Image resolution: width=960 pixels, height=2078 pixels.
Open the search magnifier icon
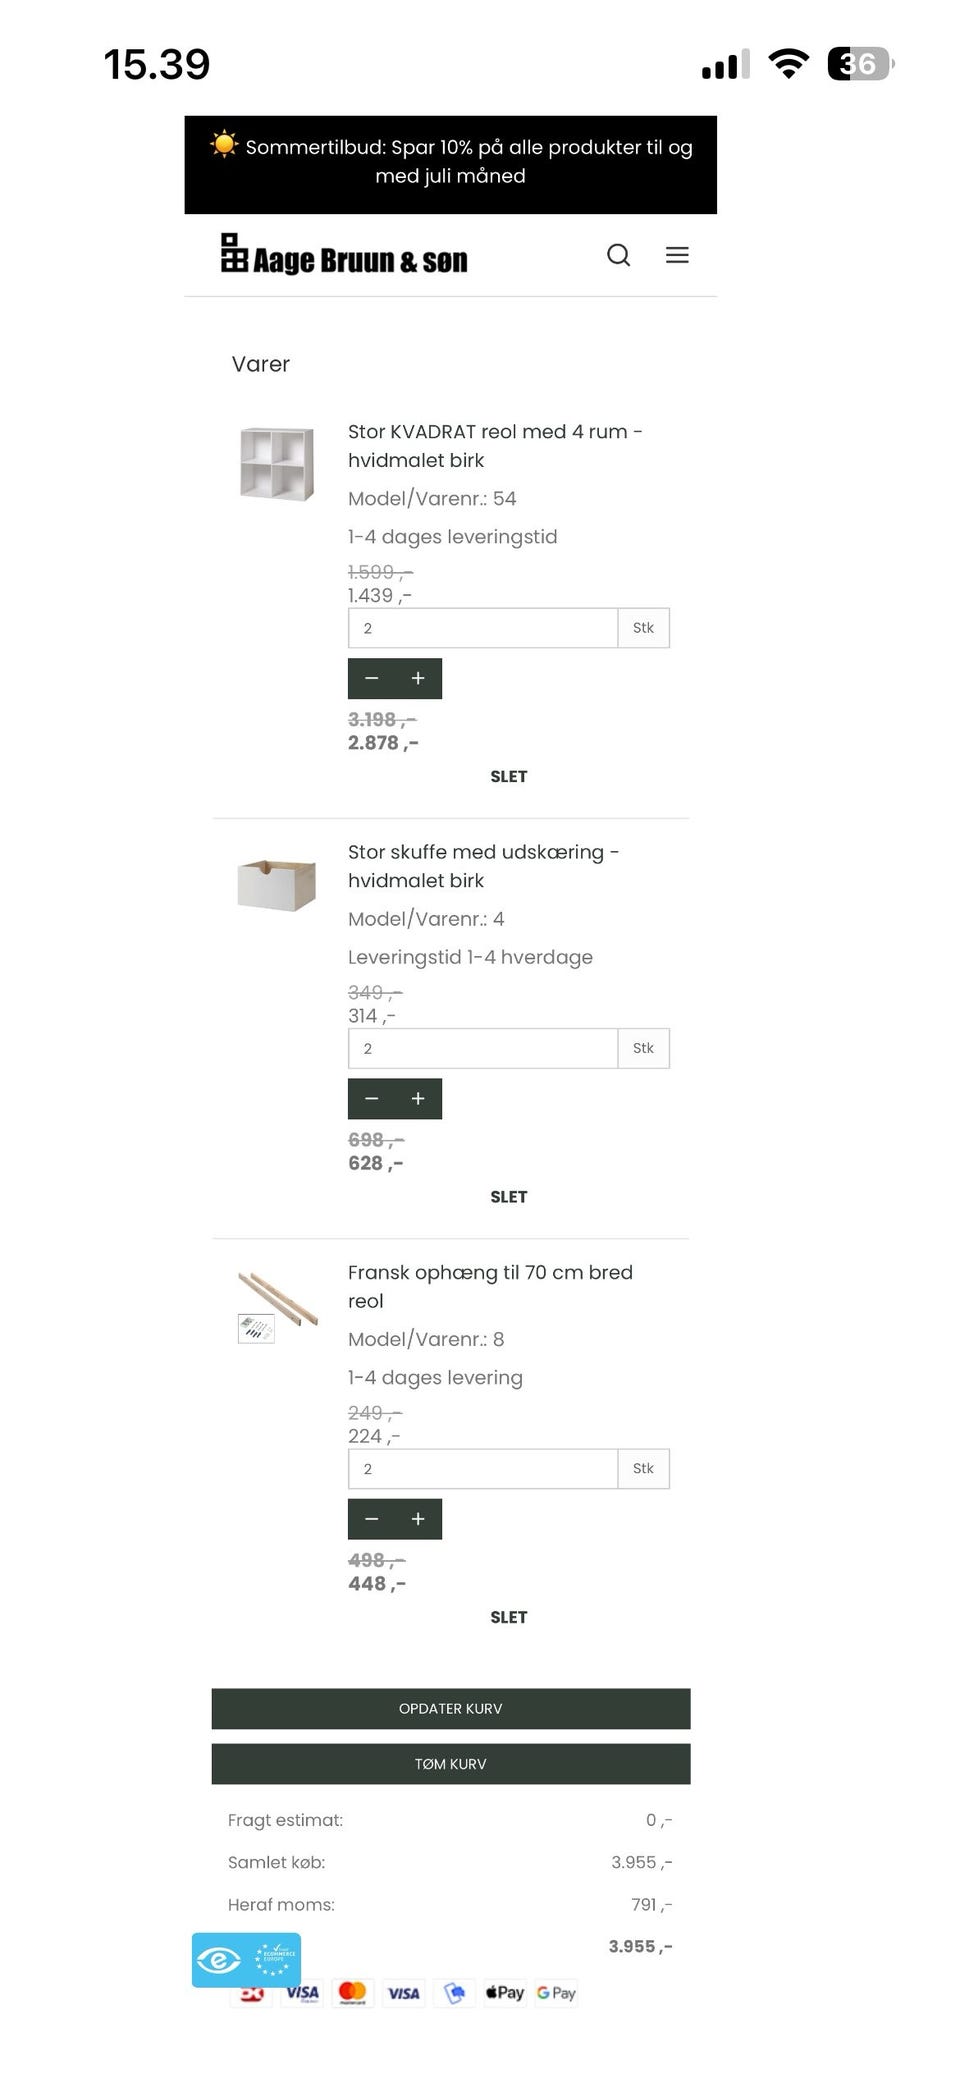[x=618, y=255]
